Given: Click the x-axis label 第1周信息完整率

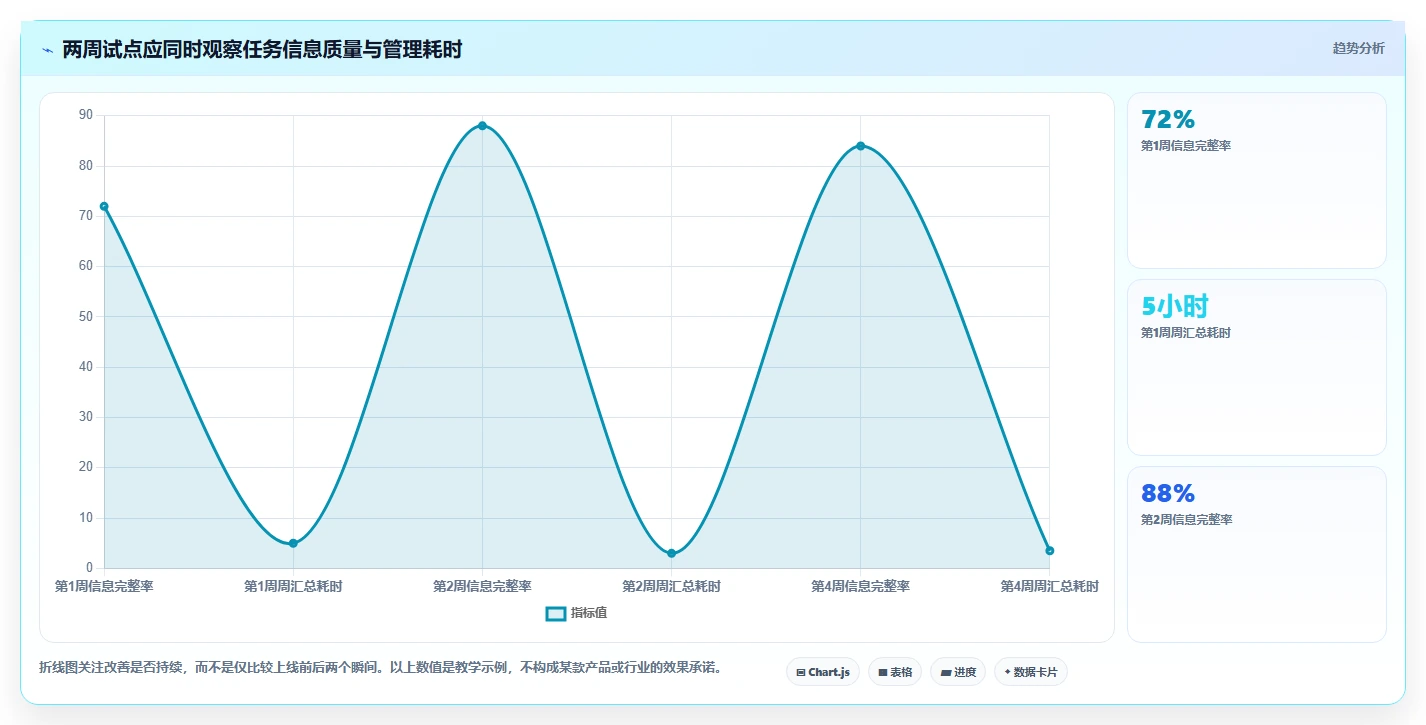Looking at the screenshot, I should pyautogui.click(x=104, y=586).
